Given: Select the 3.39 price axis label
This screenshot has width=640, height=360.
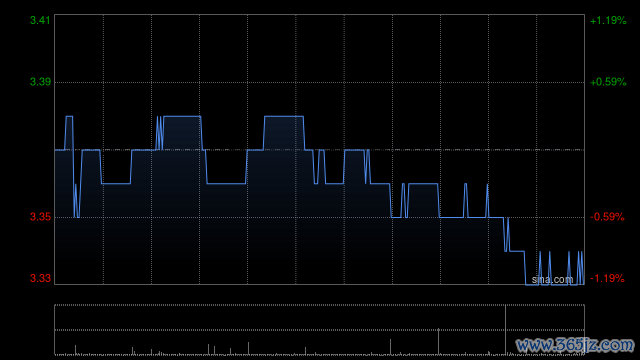Looking at the screenshot, I should pyautogui.click(x=40, y=82).
